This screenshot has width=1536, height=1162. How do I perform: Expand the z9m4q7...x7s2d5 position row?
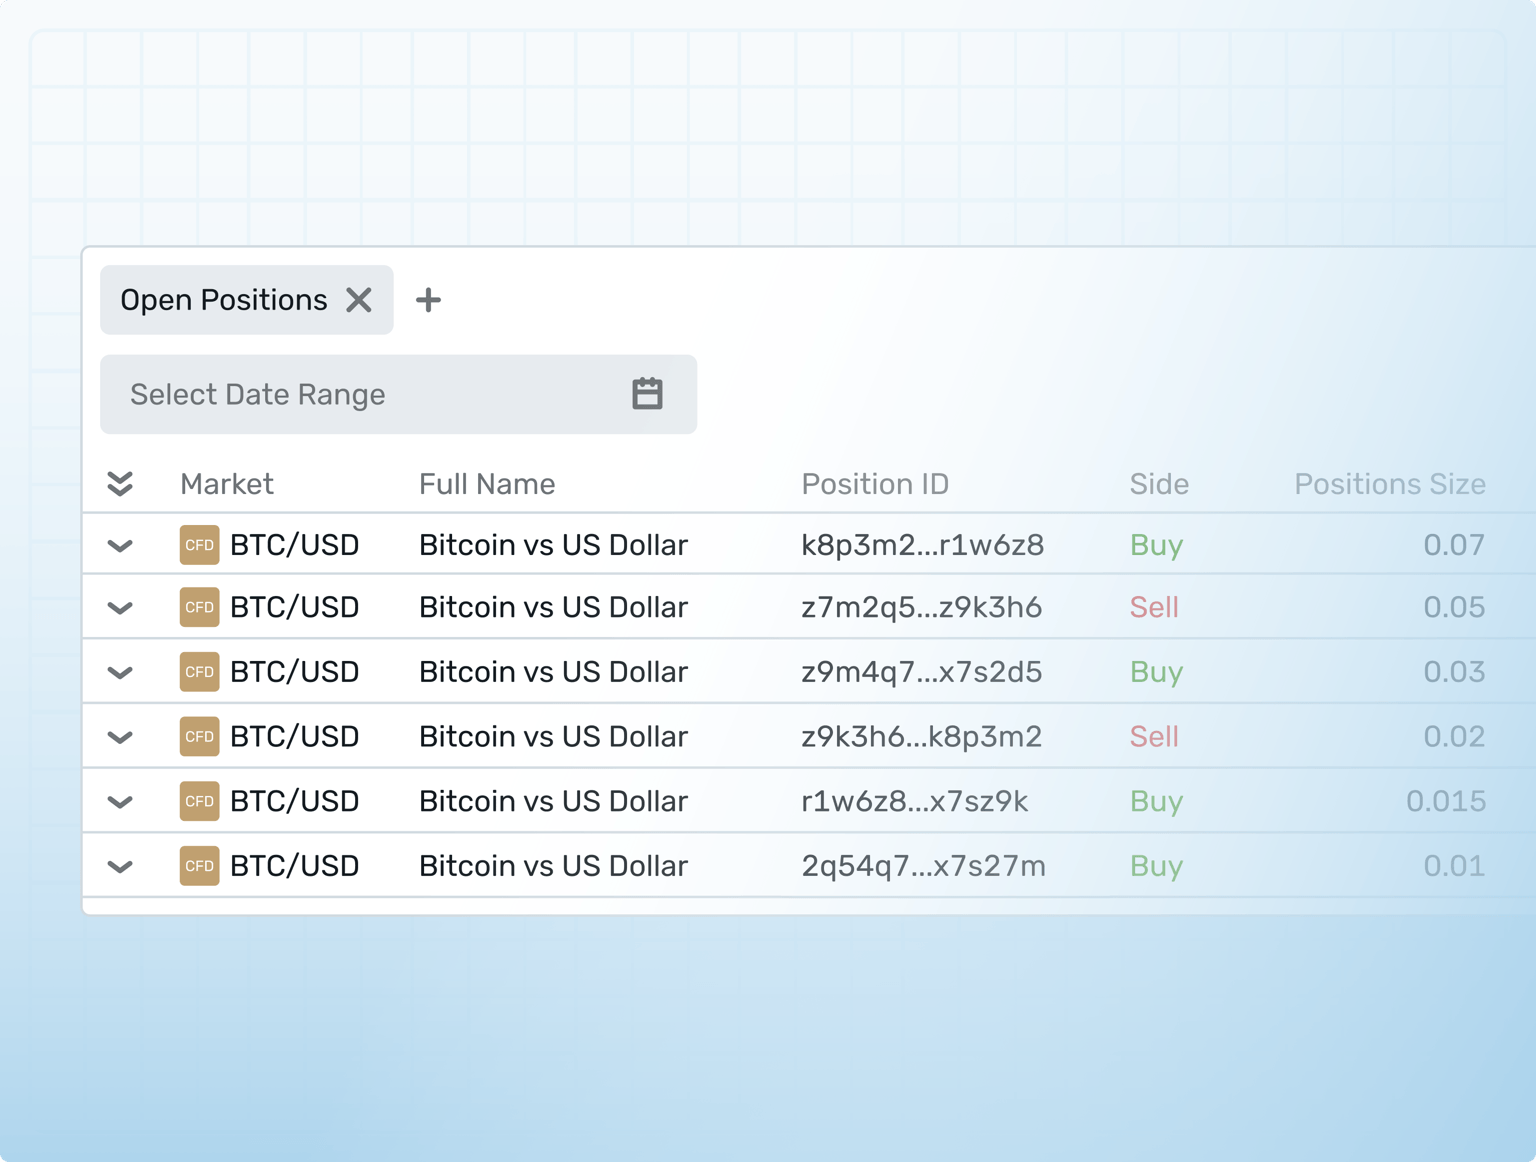[x=120, y=673]
